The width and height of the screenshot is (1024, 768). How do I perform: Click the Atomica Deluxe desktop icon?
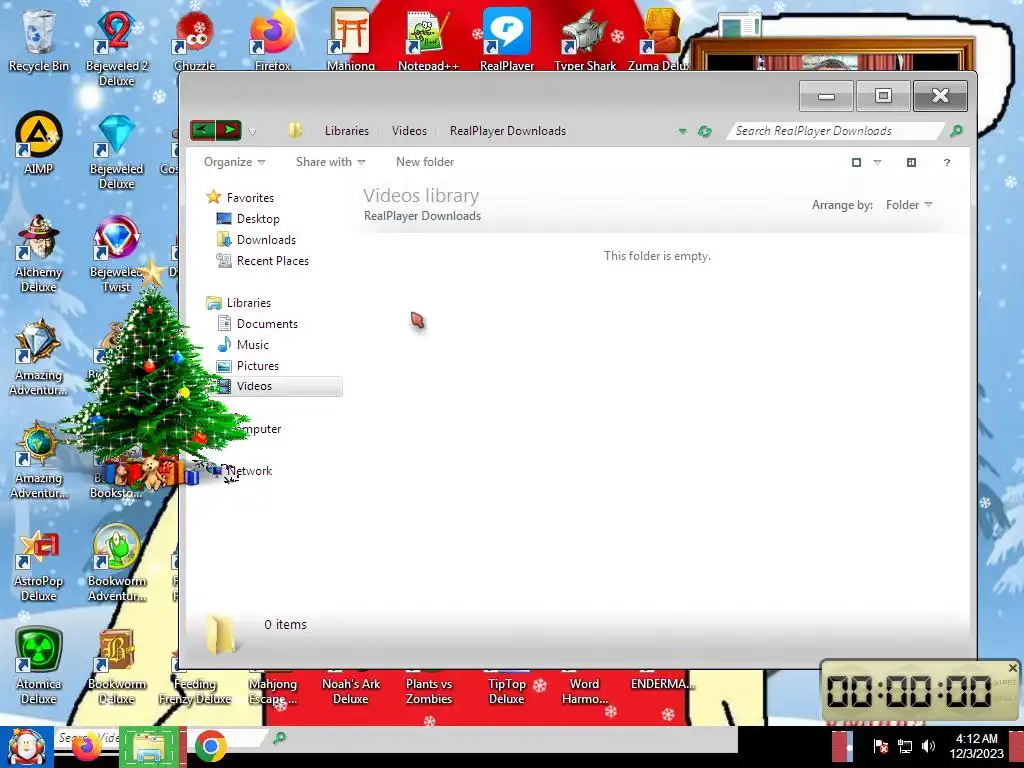(x=39, y=667)
